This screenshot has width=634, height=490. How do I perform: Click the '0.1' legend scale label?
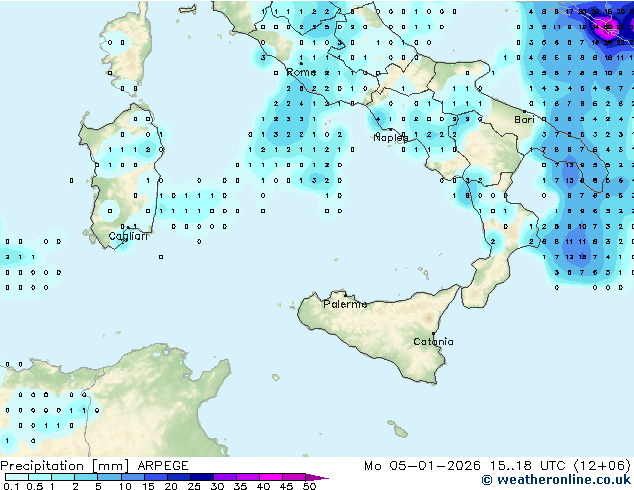11,486
